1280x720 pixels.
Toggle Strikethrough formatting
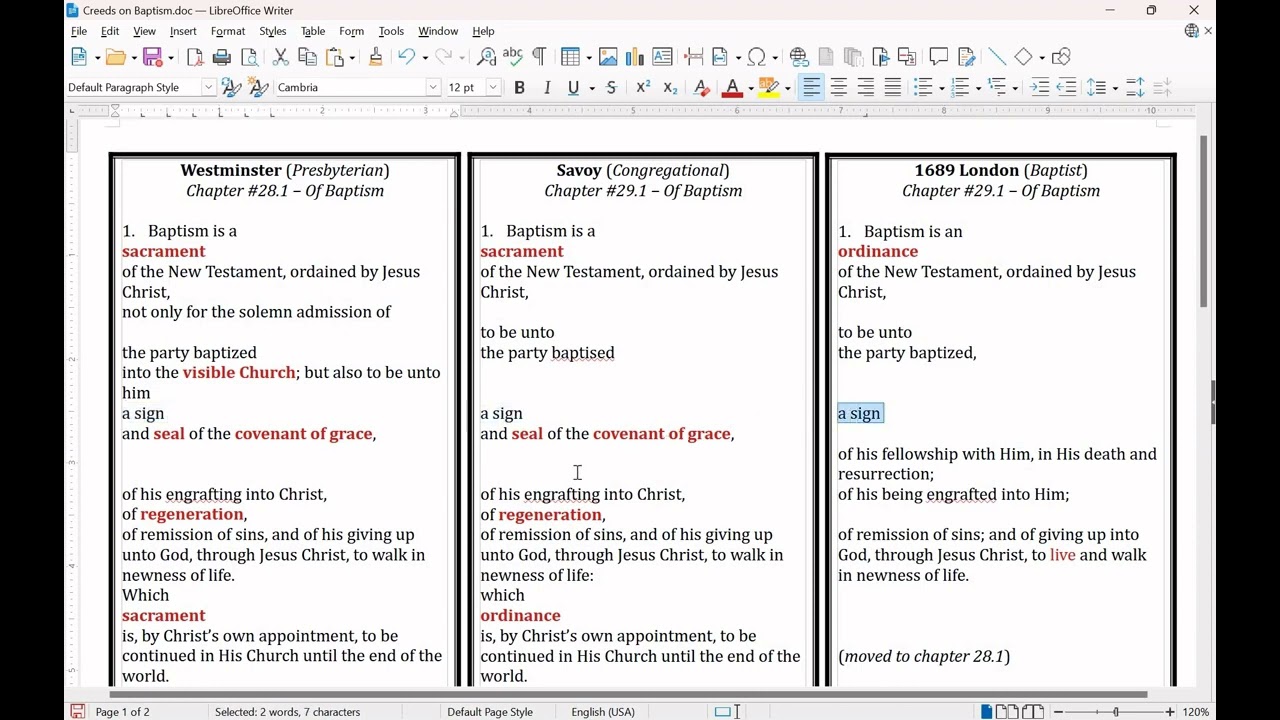(x=611, y=87)
